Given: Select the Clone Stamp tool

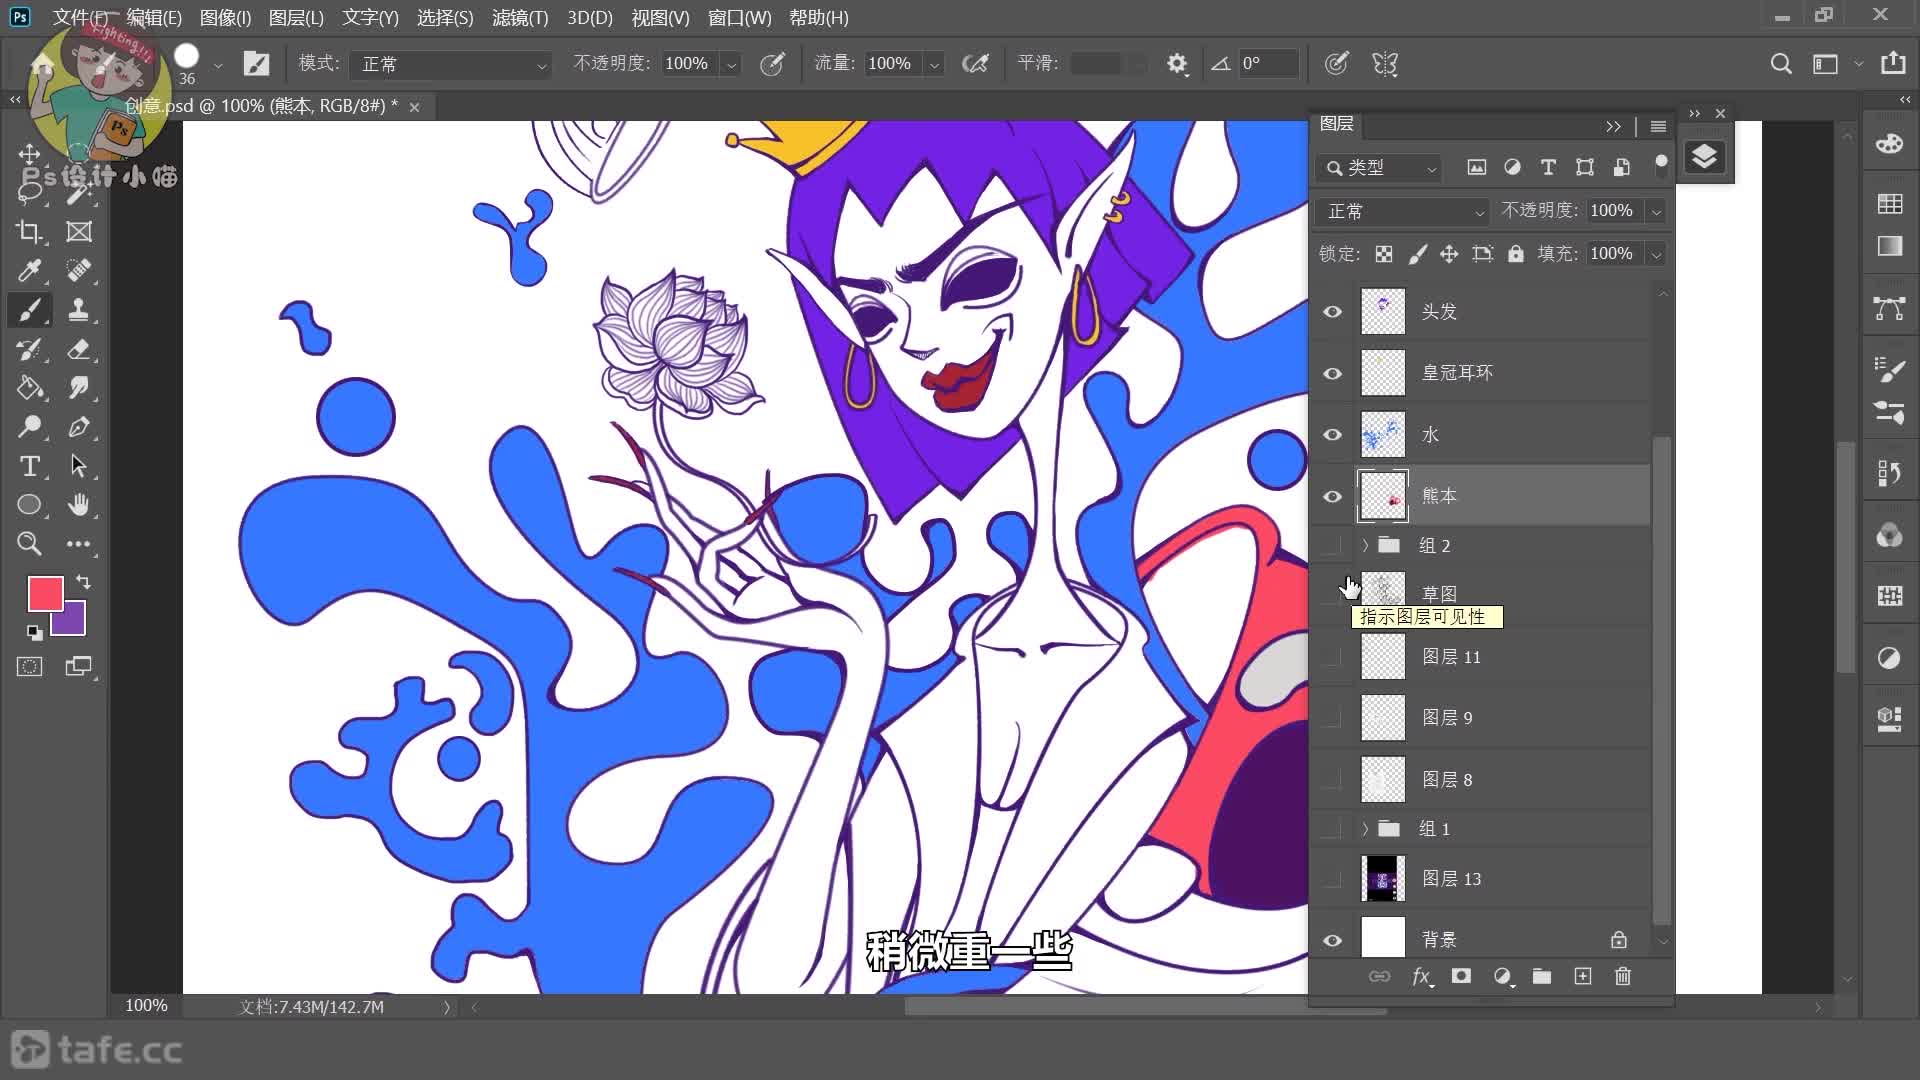Looking at the screenshot, I should (x=78, y=310).
